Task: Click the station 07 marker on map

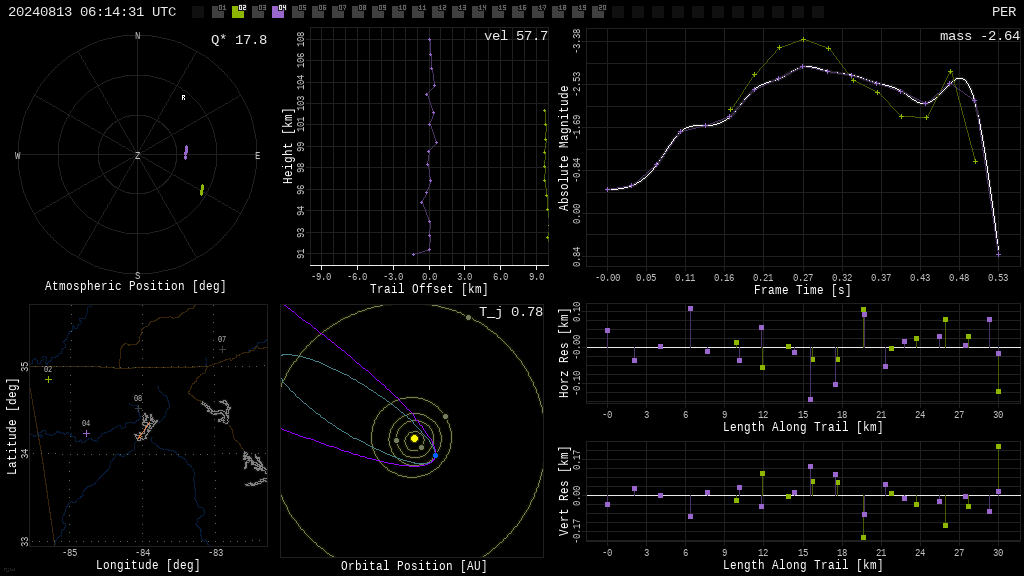Action: click(223, 349)
